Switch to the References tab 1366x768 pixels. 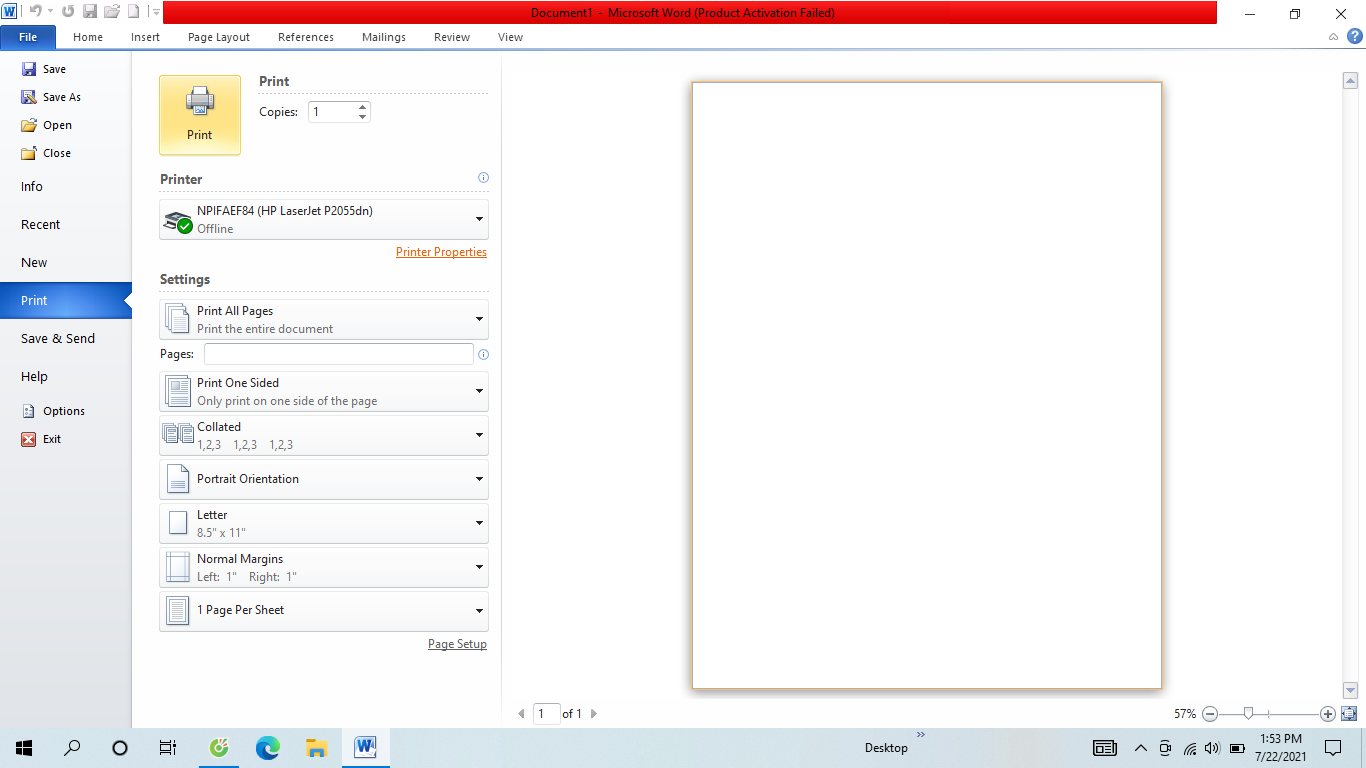(306, 37)
